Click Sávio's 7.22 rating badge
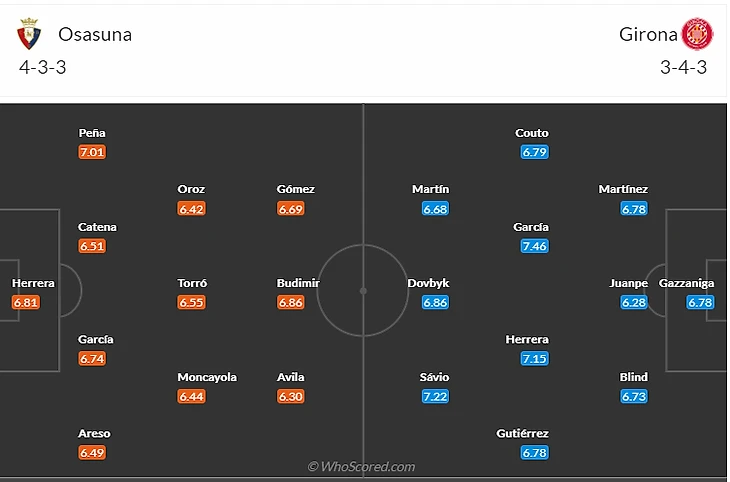This screenshot has width=730, height=482. [x=435, y=397]
